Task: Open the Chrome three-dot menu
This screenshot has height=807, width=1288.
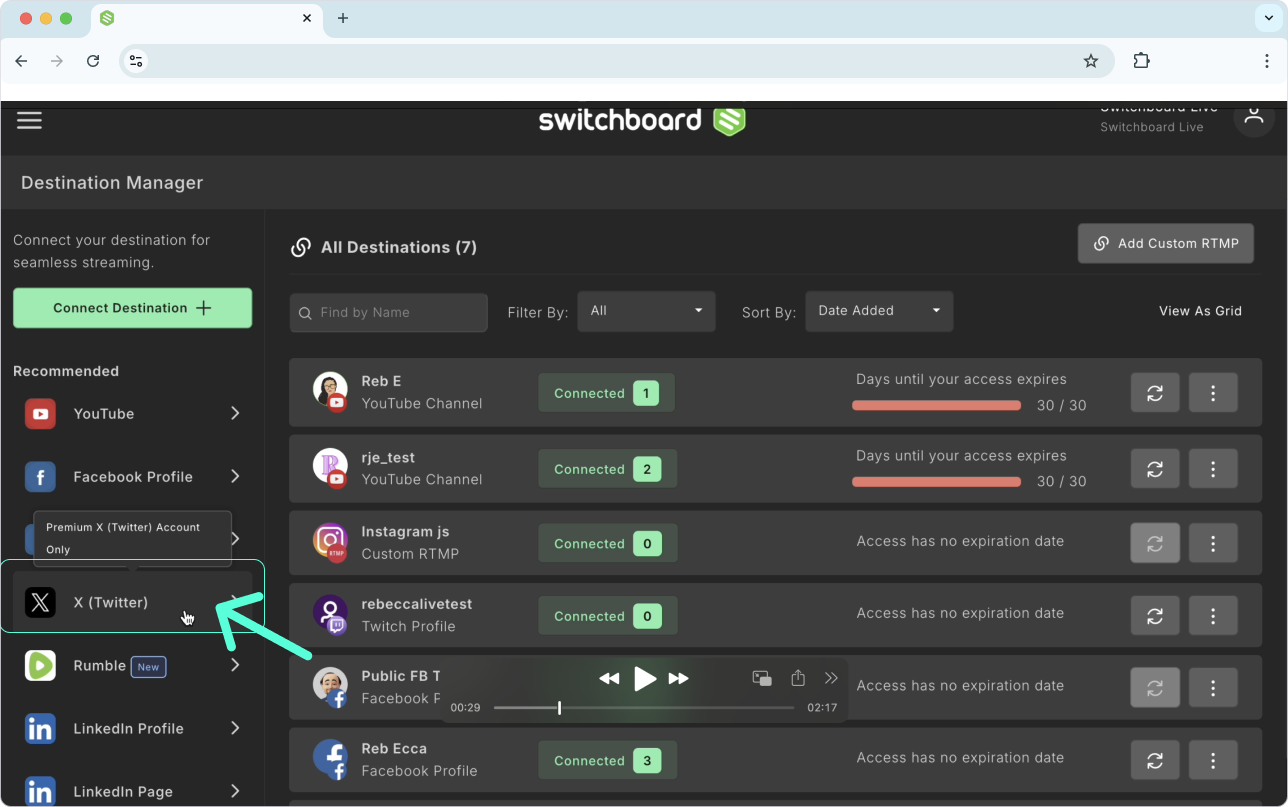Action: click(1267, 61)
